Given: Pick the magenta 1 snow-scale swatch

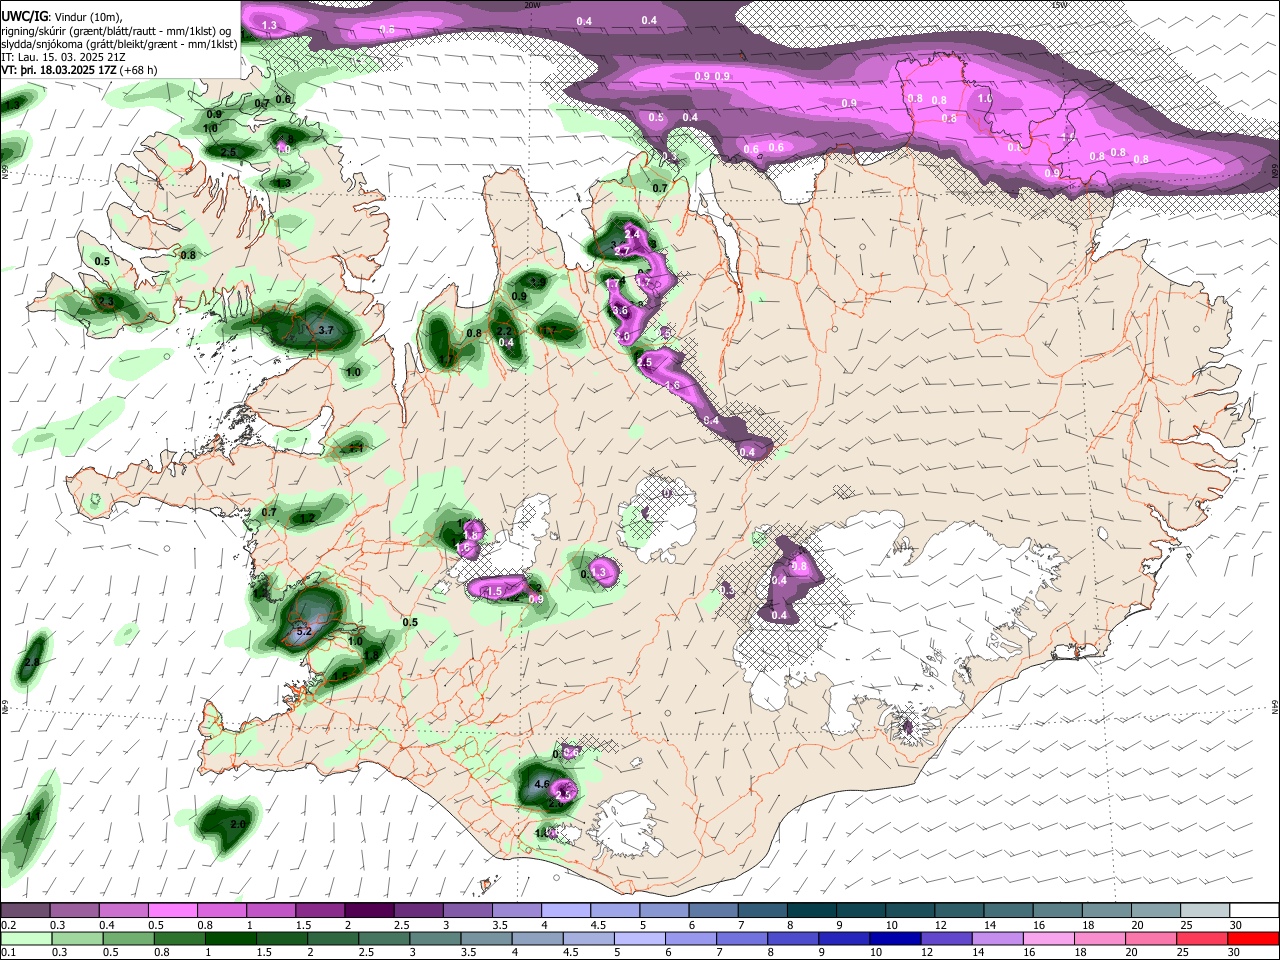Looking at the screenshot, I should 271,910.
